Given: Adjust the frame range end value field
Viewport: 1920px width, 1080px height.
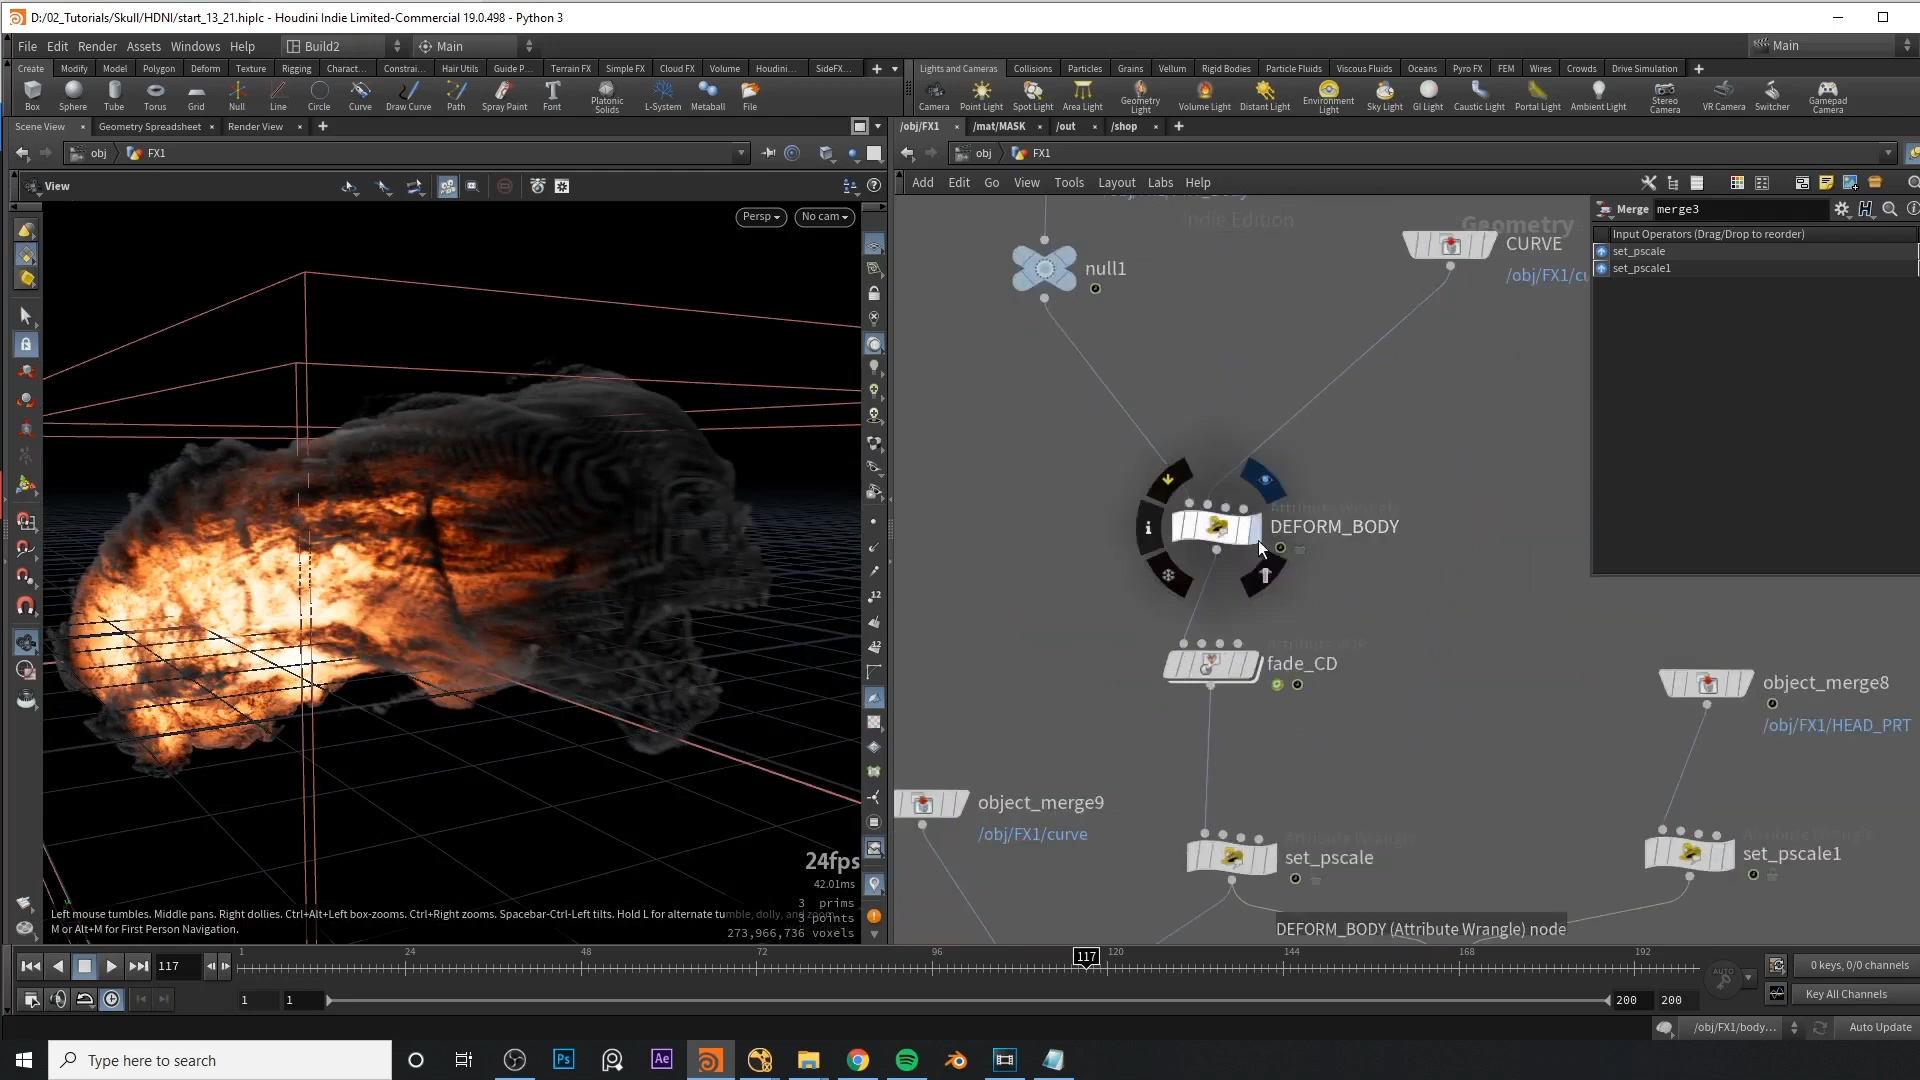Looking at the screenshot, I should [1673, 998].
